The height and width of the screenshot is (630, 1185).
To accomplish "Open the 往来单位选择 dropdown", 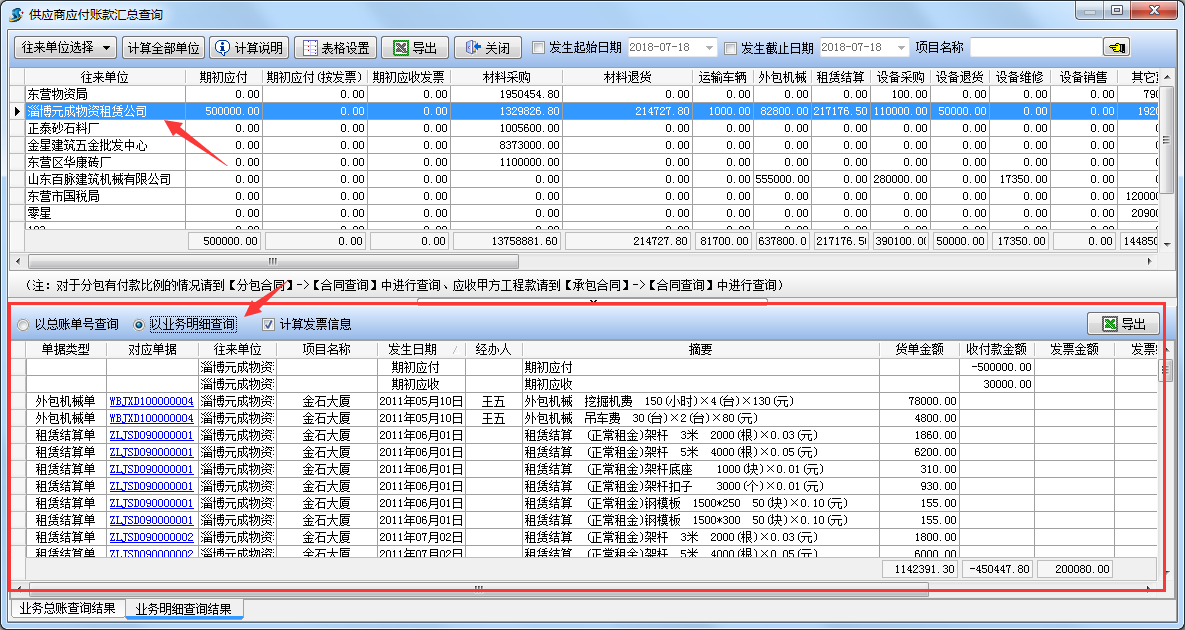I will [64, 47].
